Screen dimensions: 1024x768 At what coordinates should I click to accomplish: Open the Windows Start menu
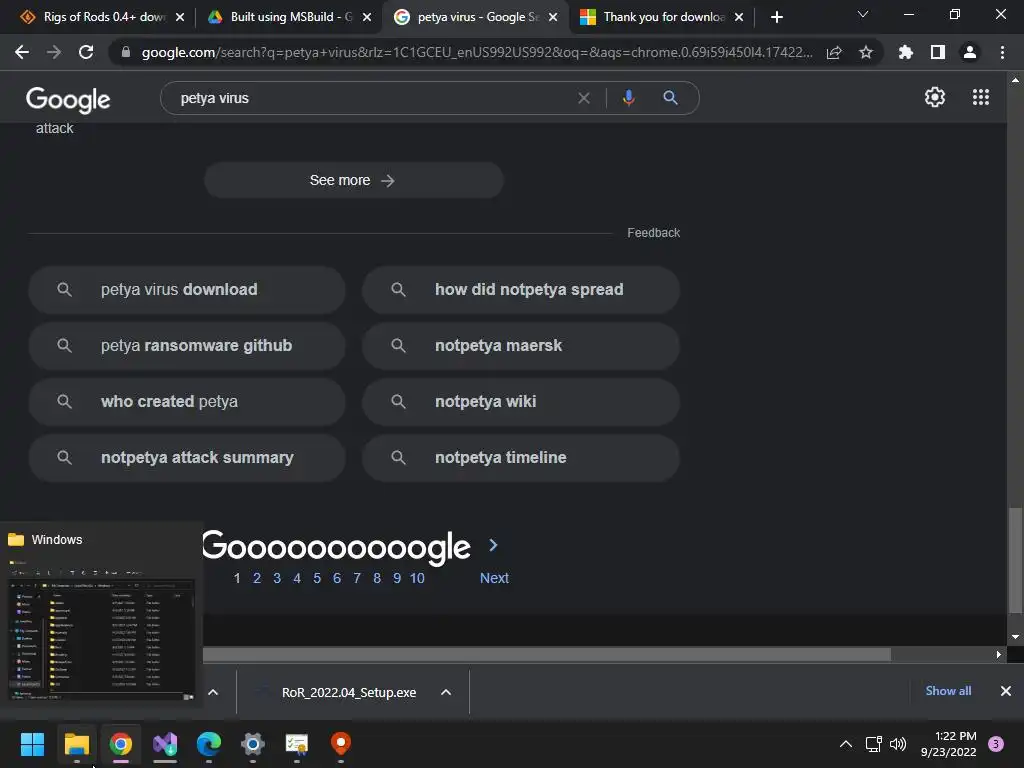click(x=32, y=744)
